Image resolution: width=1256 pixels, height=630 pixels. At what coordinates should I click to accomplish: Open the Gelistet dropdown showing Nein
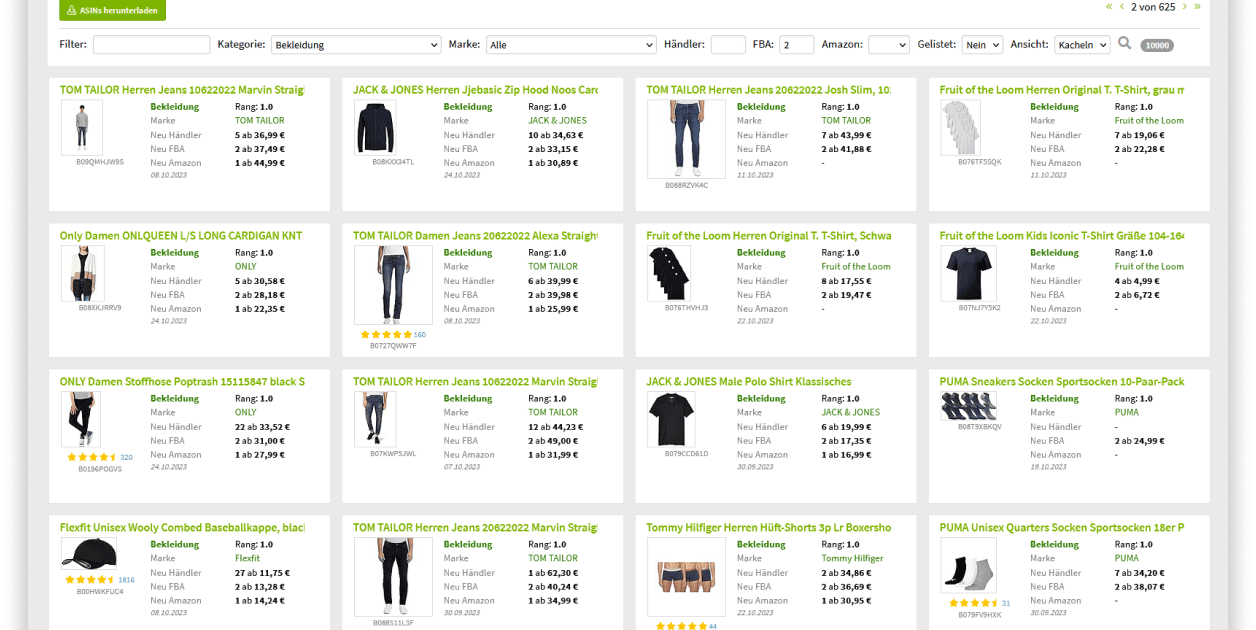[x=982, y=45]
